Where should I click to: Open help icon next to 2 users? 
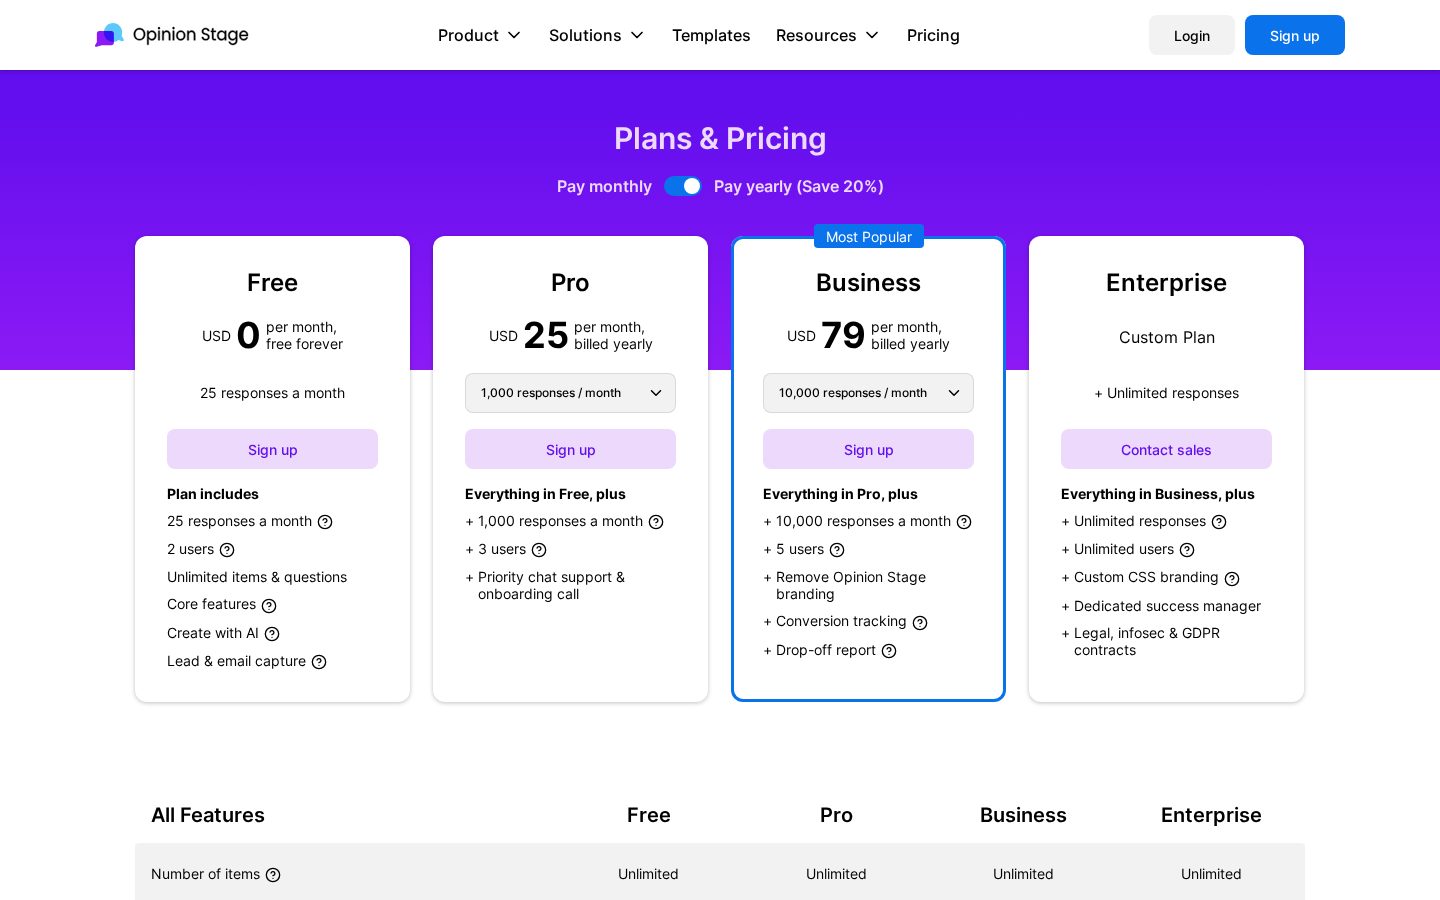pos(227,550)
